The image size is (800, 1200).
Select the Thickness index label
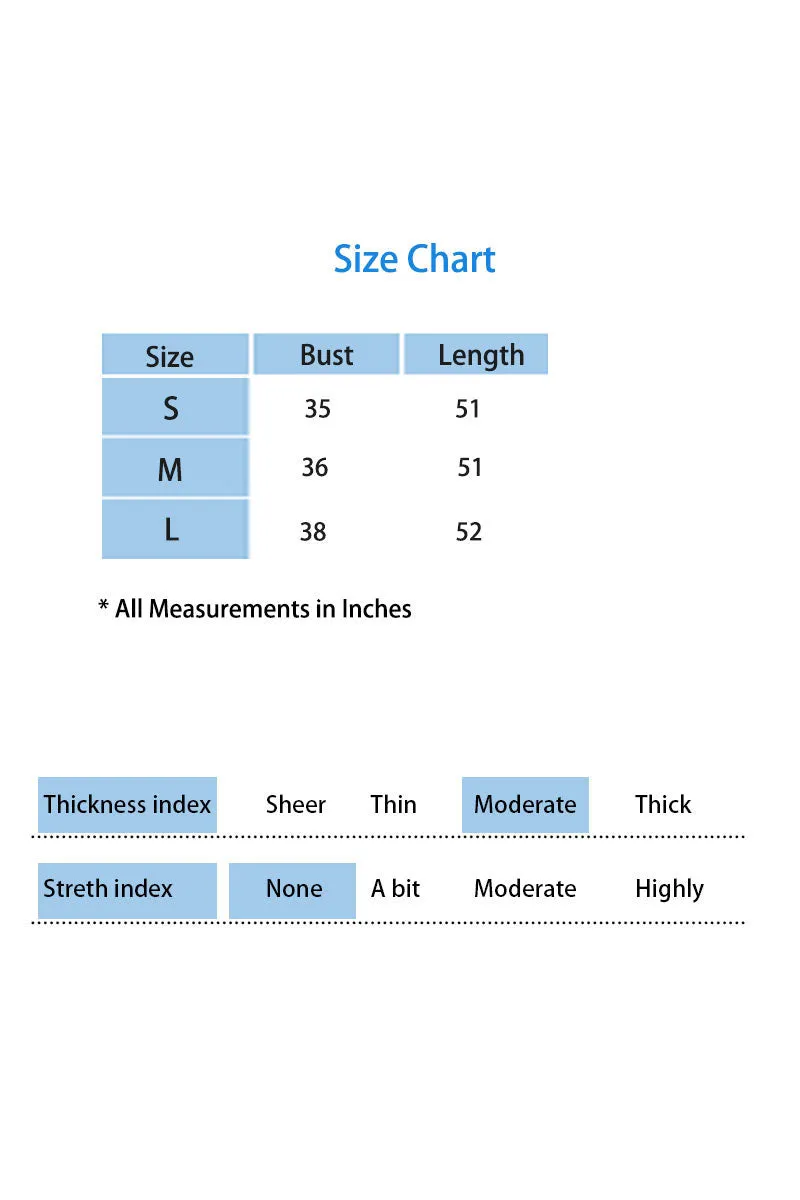coord(127,805)
